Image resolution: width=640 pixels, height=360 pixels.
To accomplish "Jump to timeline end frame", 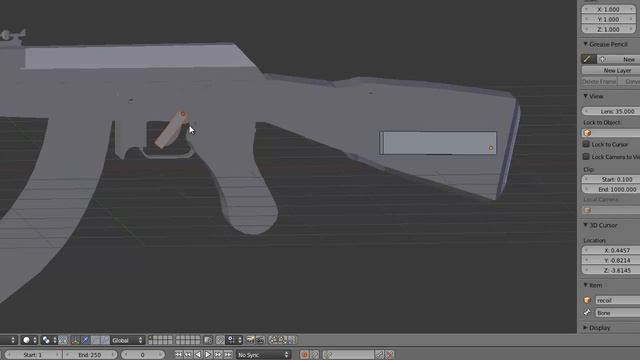I will click(x=228, y=355).
